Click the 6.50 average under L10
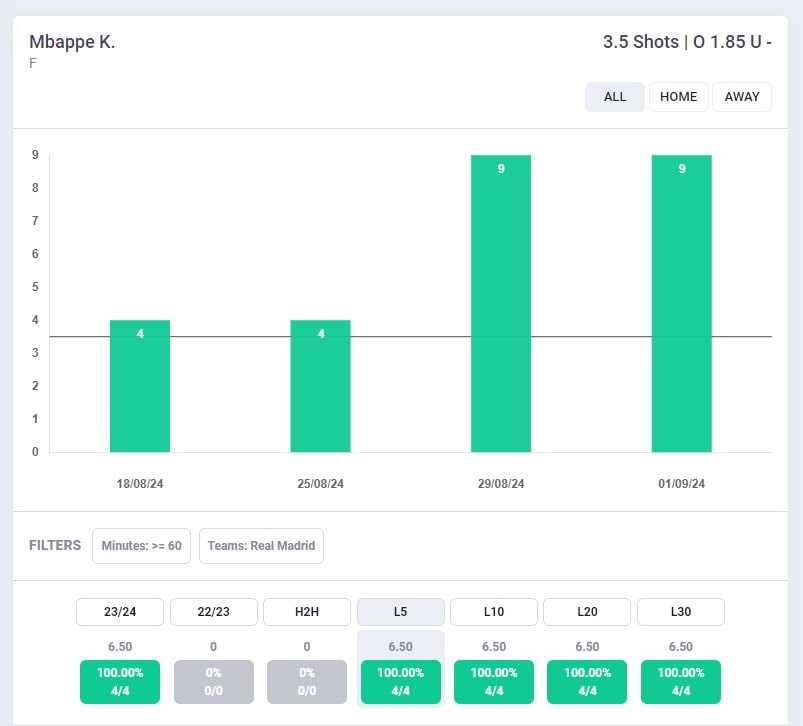The image size is (803, 726). (494, 647)
